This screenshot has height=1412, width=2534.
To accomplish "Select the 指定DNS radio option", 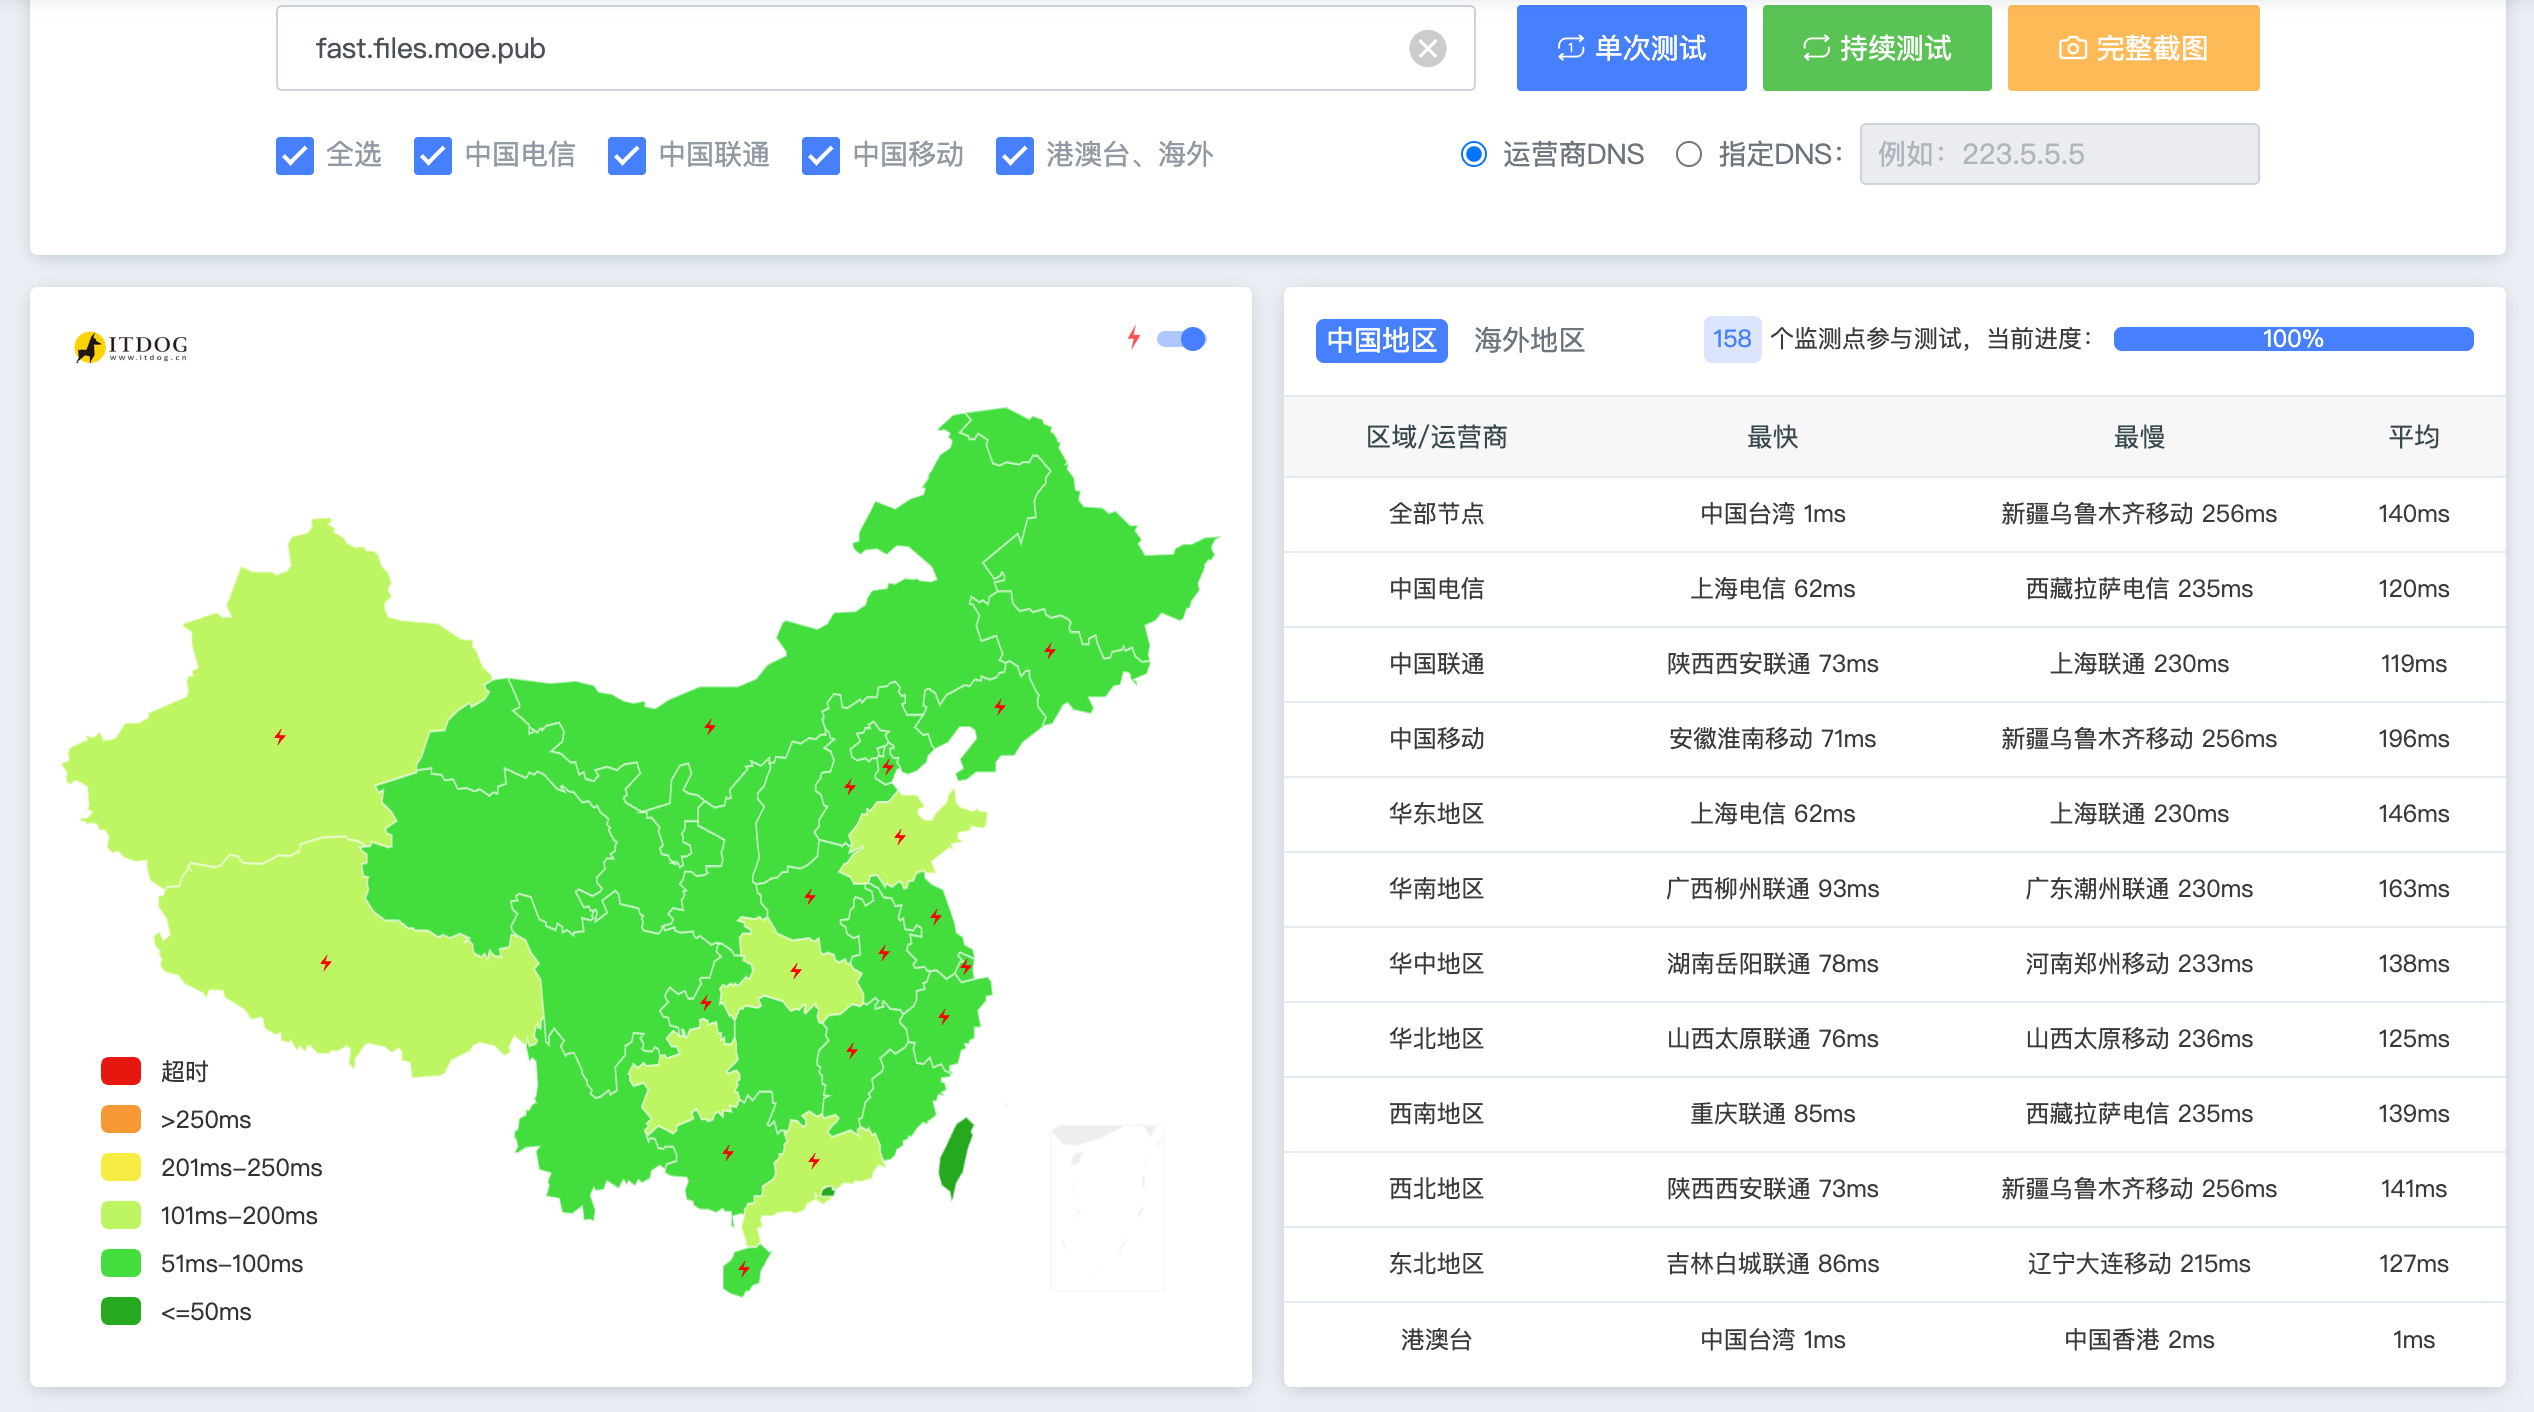I will pyautogui.click(x=1689, y=154).
